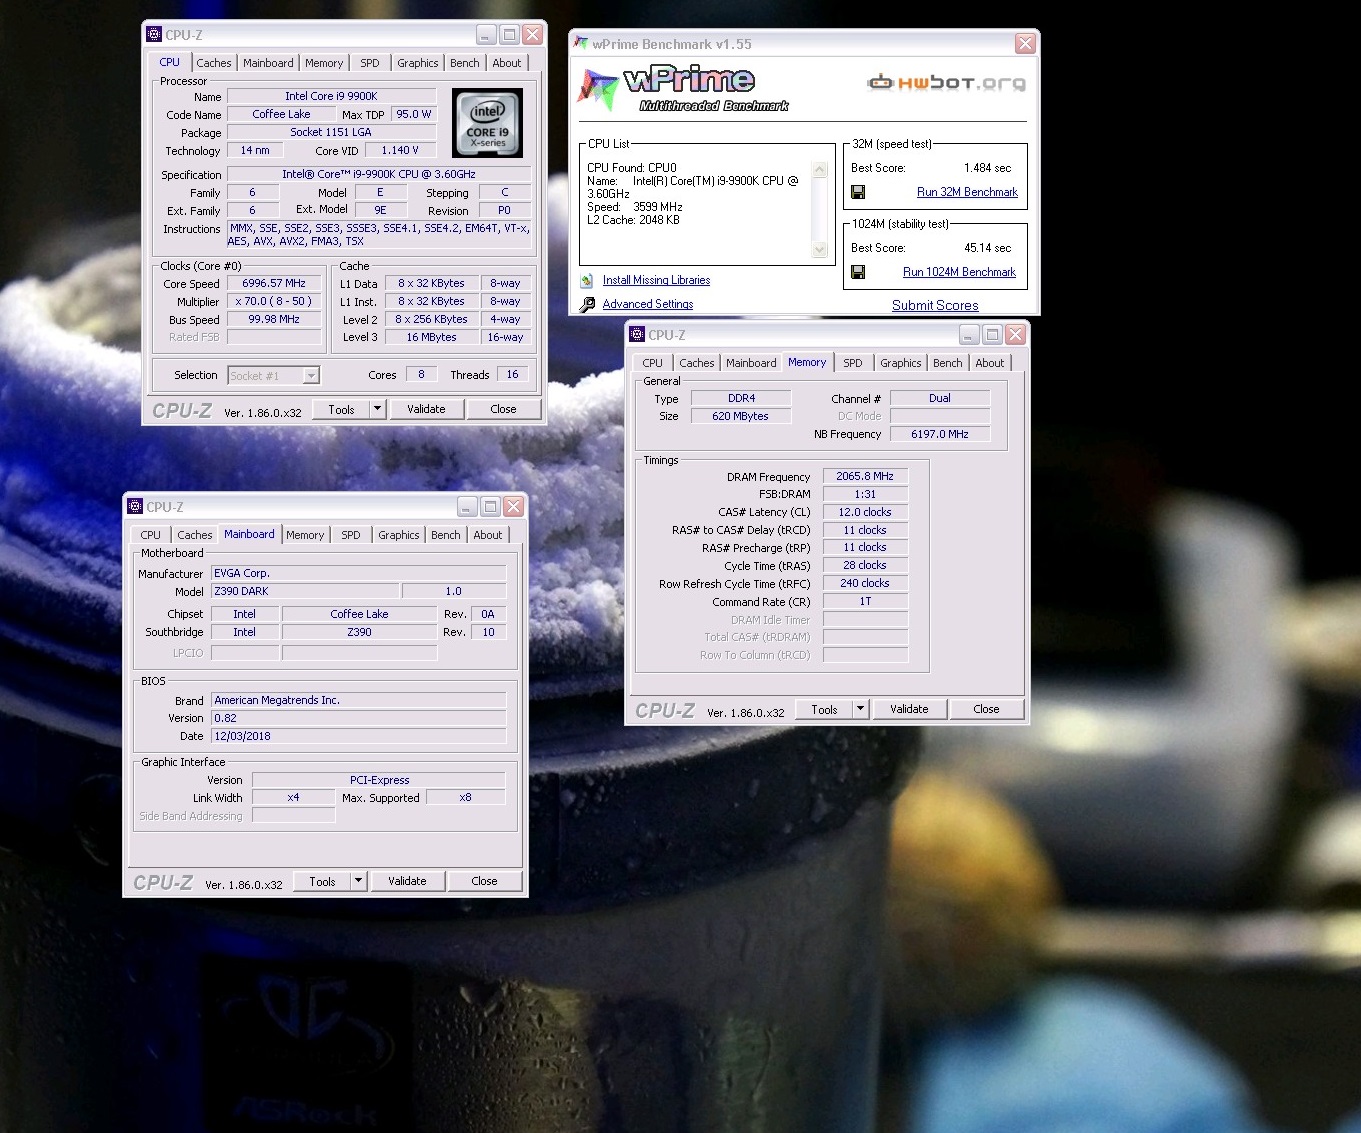Click the app icon in the CPU tab window's title bar

click(154, 34)
